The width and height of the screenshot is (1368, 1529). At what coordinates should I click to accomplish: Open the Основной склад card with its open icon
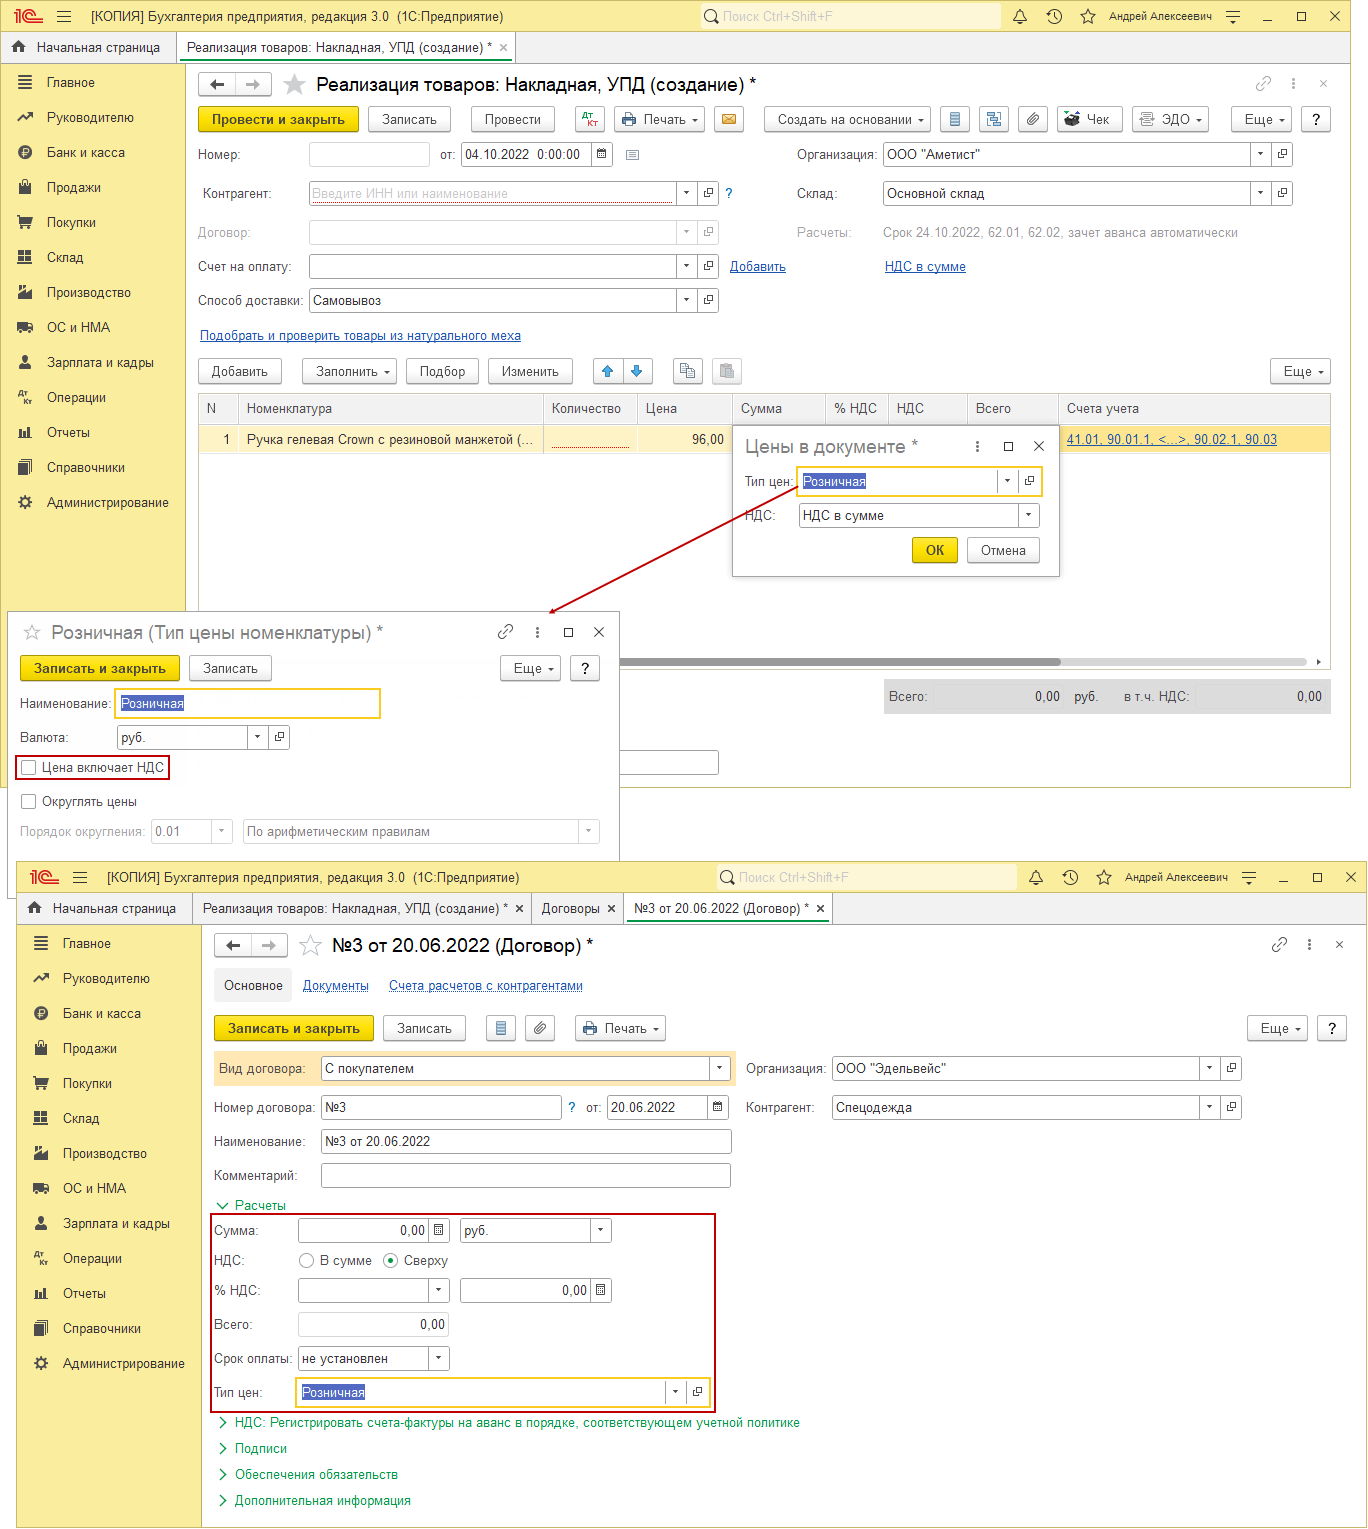tap(1282, 193)
